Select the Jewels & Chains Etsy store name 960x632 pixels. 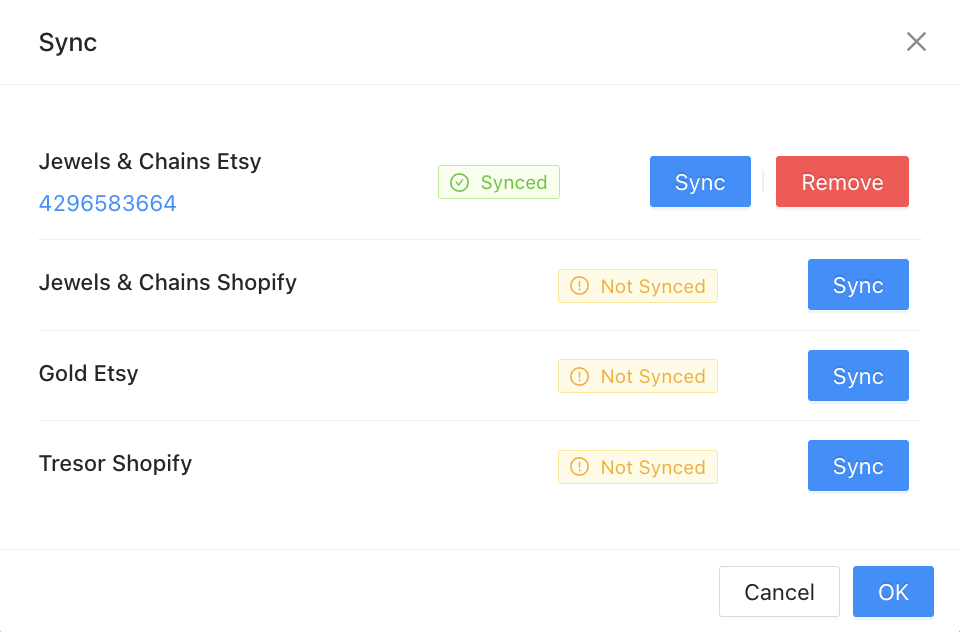point(150,162)
